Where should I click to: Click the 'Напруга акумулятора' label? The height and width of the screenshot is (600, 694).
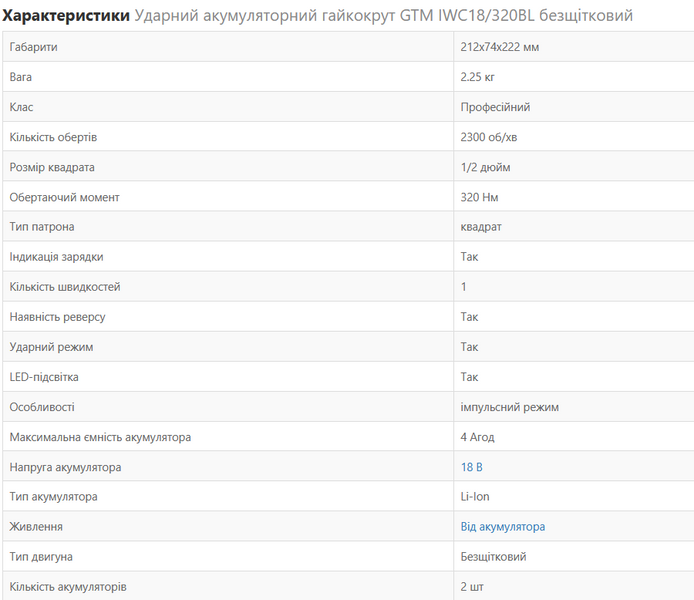pyautogui.click(x=66, y=467)
